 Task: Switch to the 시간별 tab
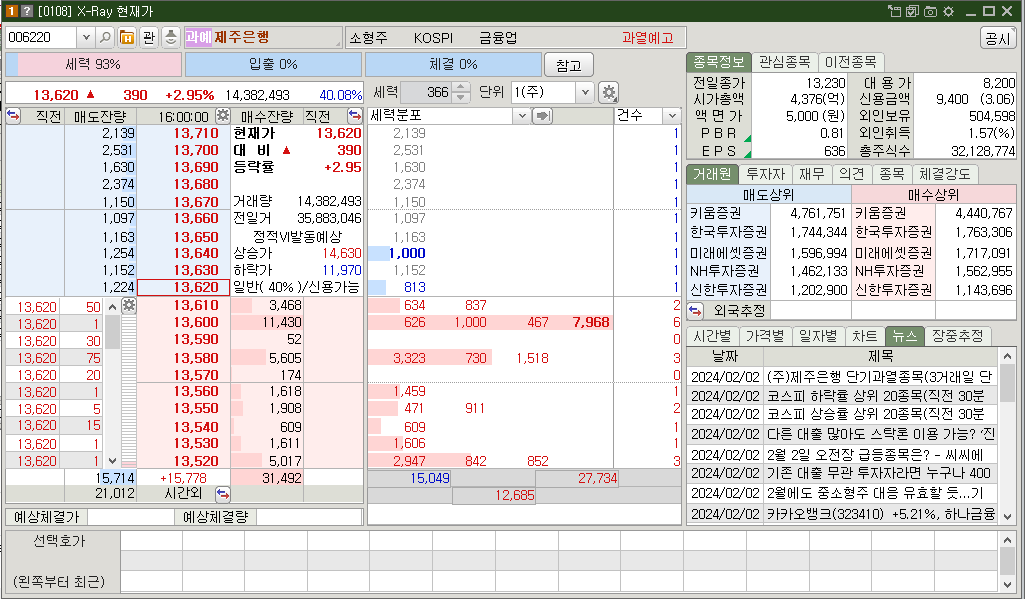tap(712, 336)
